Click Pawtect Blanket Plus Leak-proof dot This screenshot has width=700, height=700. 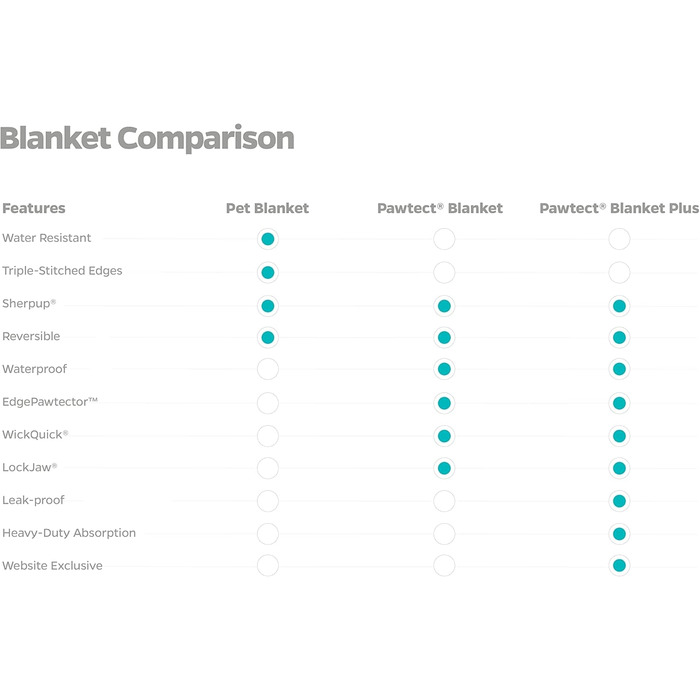pos(619,501)
